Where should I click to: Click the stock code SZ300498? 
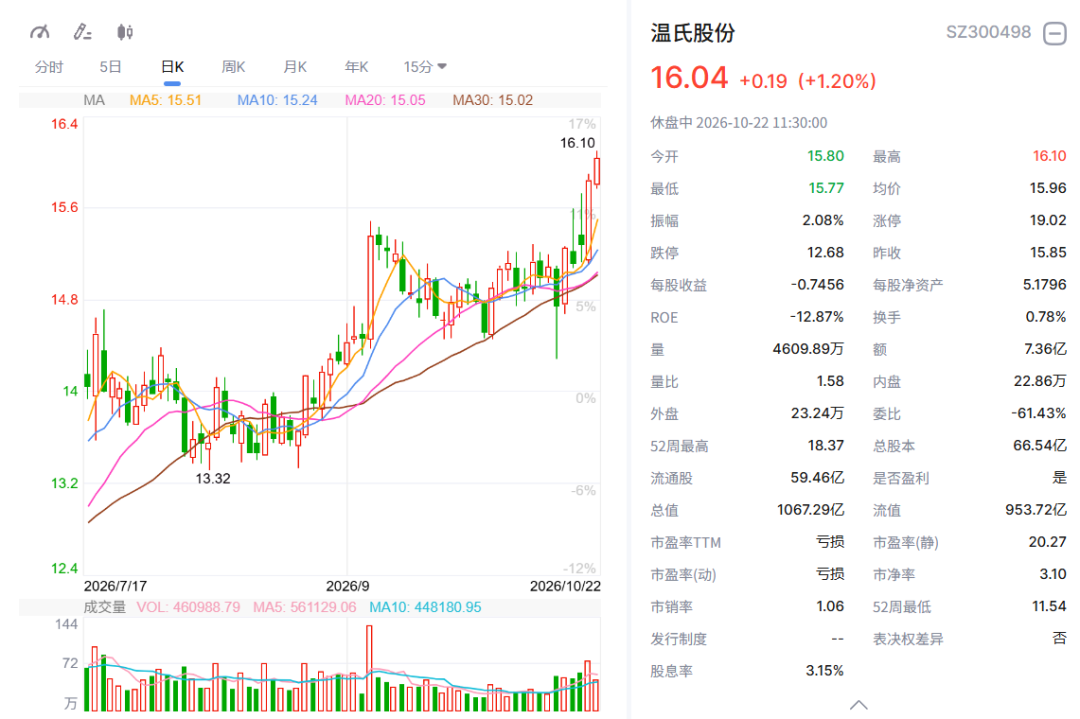tap(988, 32)
